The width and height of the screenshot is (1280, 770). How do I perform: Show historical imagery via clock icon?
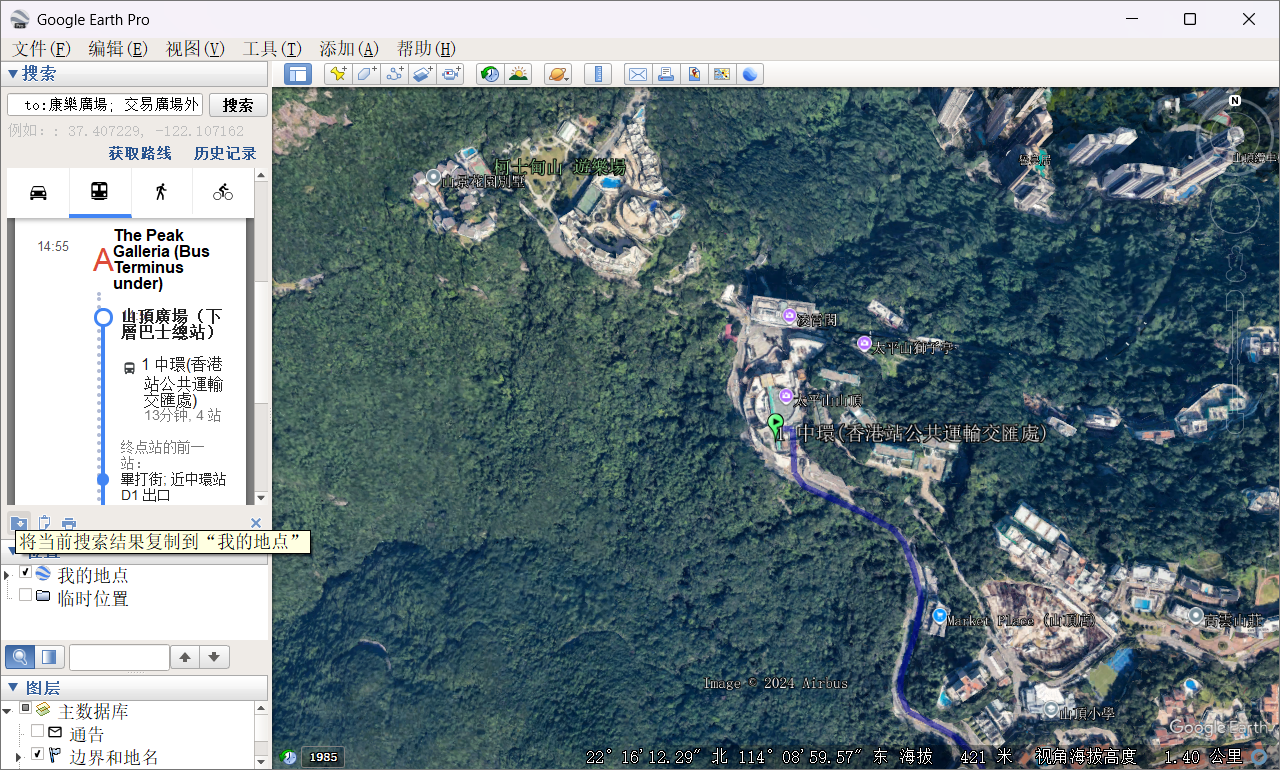490,74
